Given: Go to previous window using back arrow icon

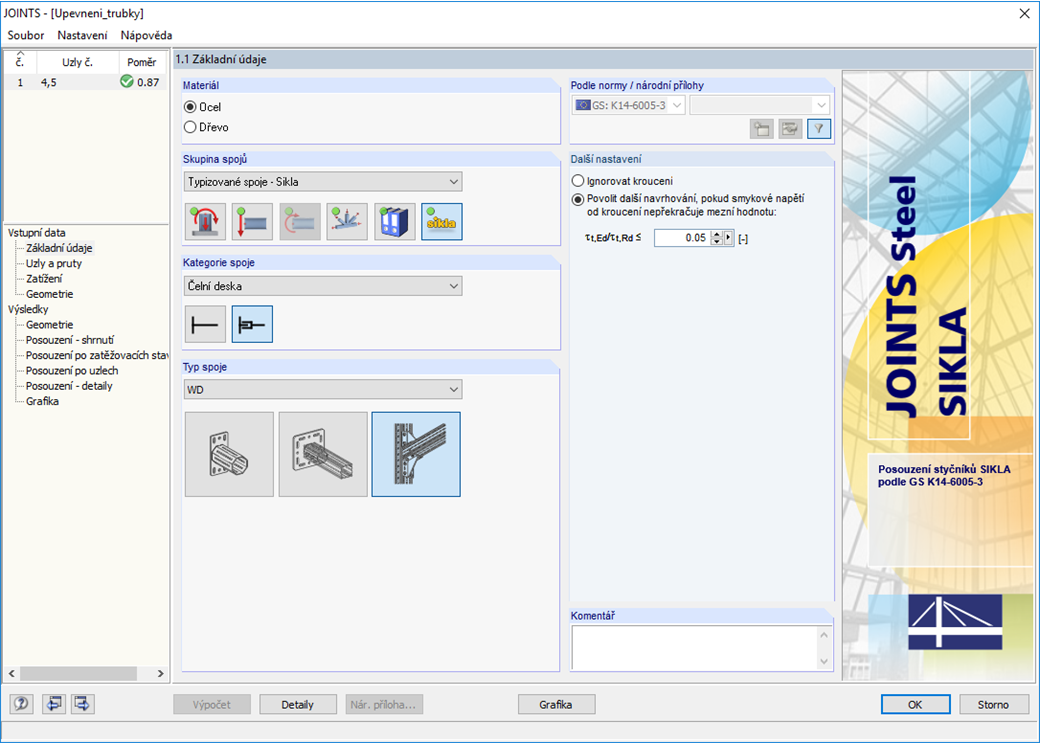Looking at the screenshot, I should pos(54,704).
